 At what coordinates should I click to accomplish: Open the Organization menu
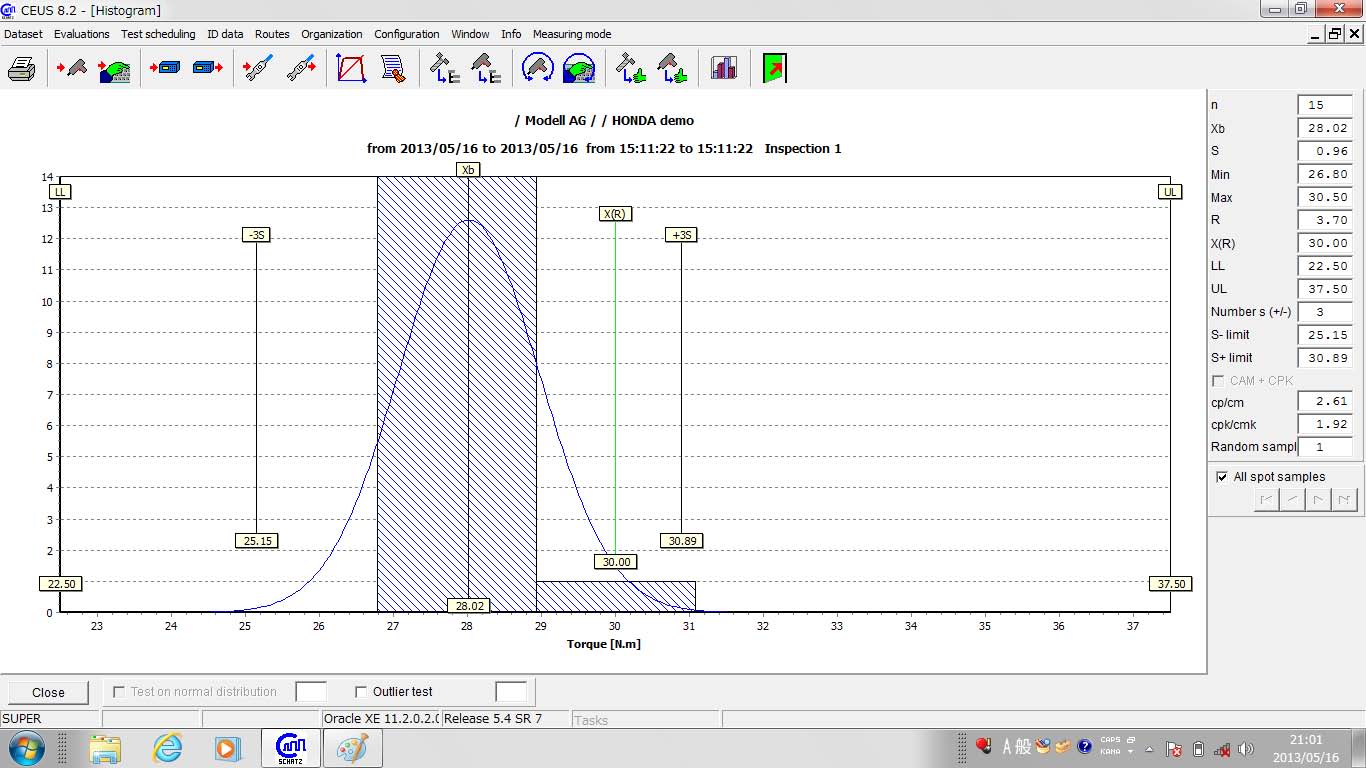332,34
